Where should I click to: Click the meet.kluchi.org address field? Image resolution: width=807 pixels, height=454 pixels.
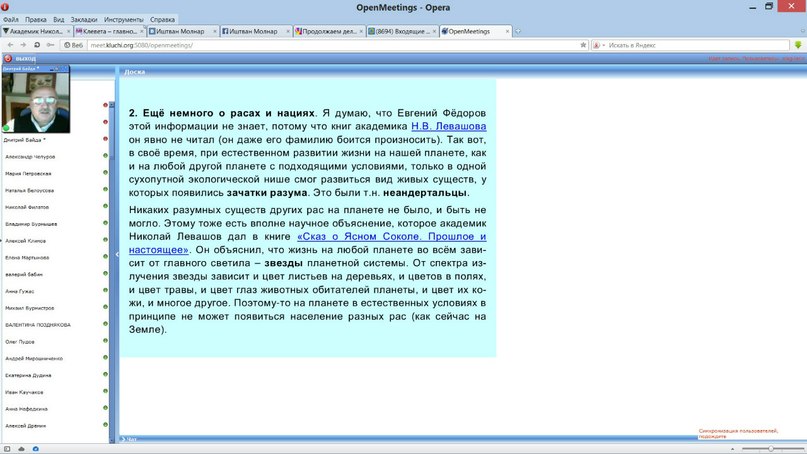[335, 45]
